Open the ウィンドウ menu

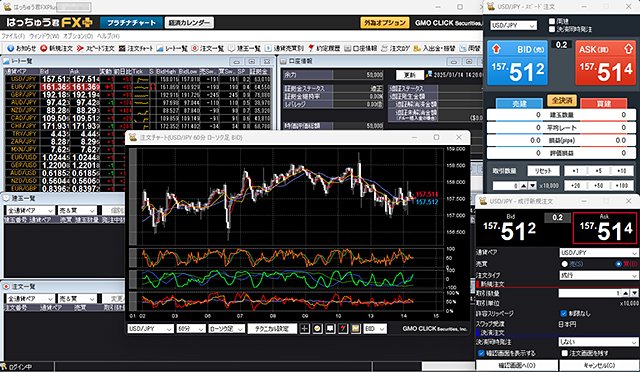[44, 36]
